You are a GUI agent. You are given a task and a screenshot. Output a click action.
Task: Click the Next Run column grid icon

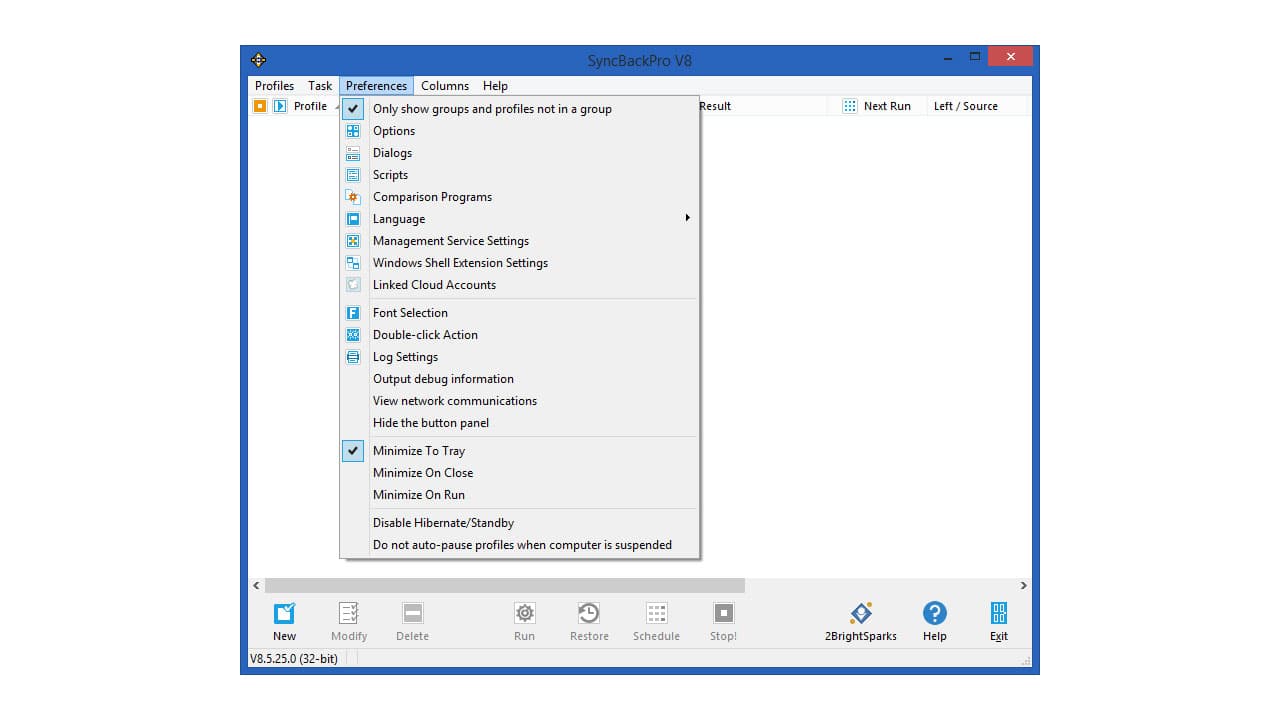849,106
